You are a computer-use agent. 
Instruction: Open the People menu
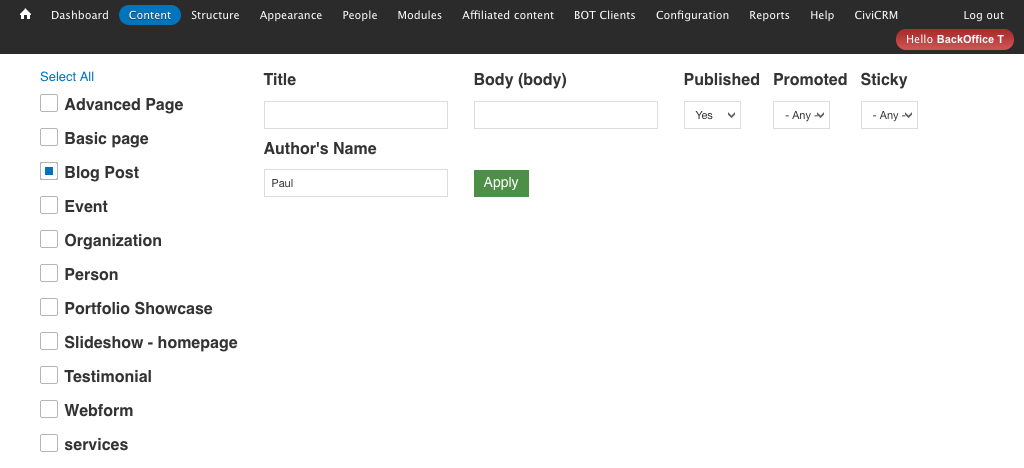pos(360,15)
